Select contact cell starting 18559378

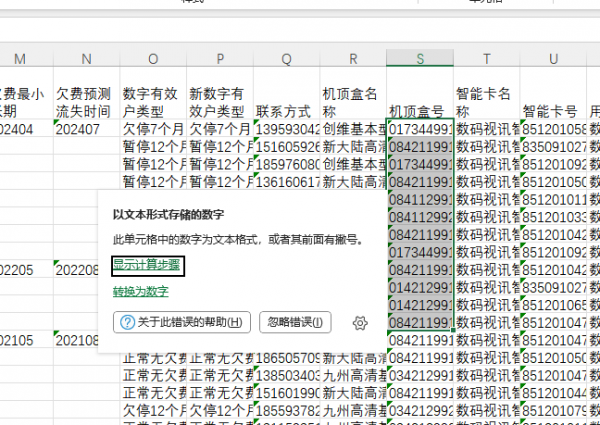(x=286, y=410)
